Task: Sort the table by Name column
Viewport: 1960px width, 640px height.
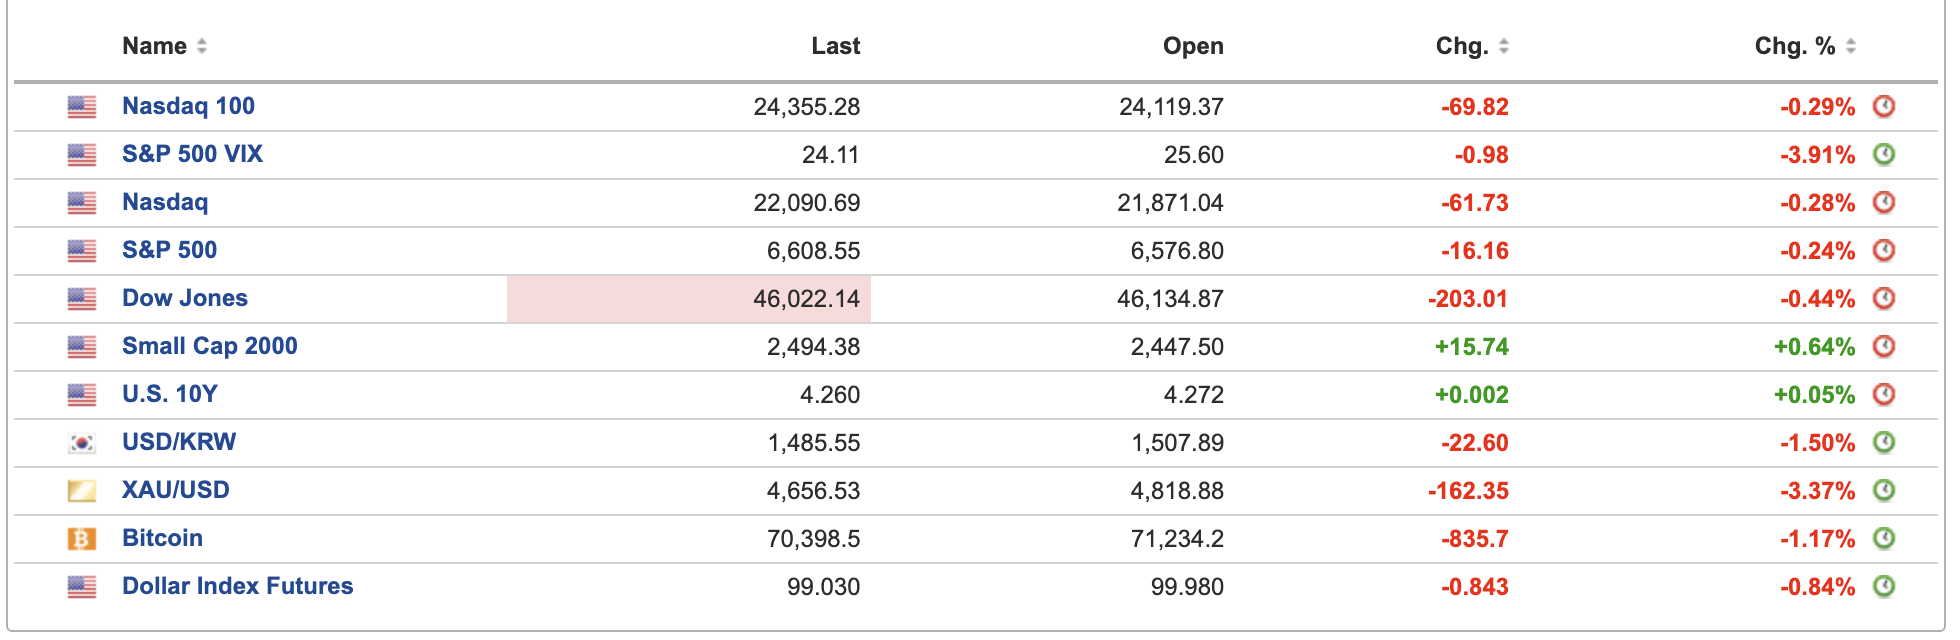Action: click(202, 46)
